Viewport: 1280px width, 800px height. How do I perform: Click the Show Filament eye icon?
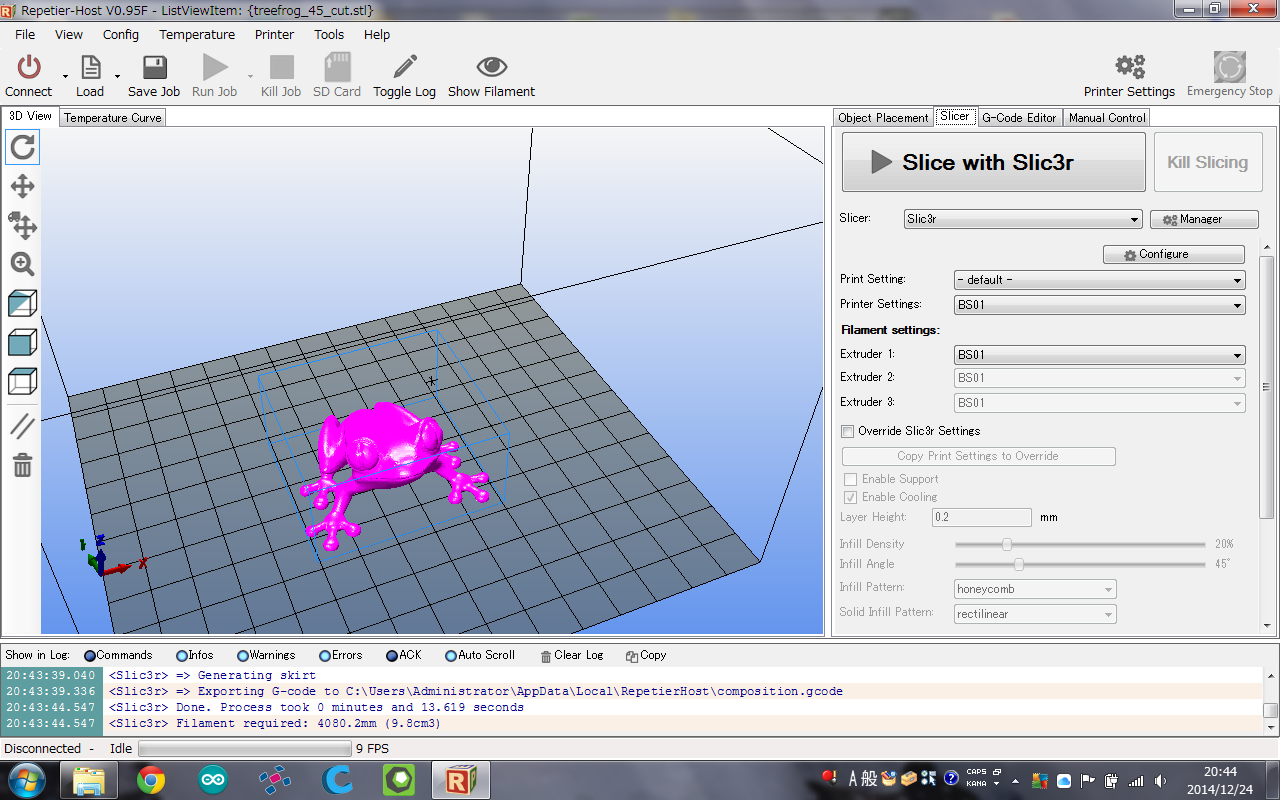pyautogui.click(x=491, y=68)
